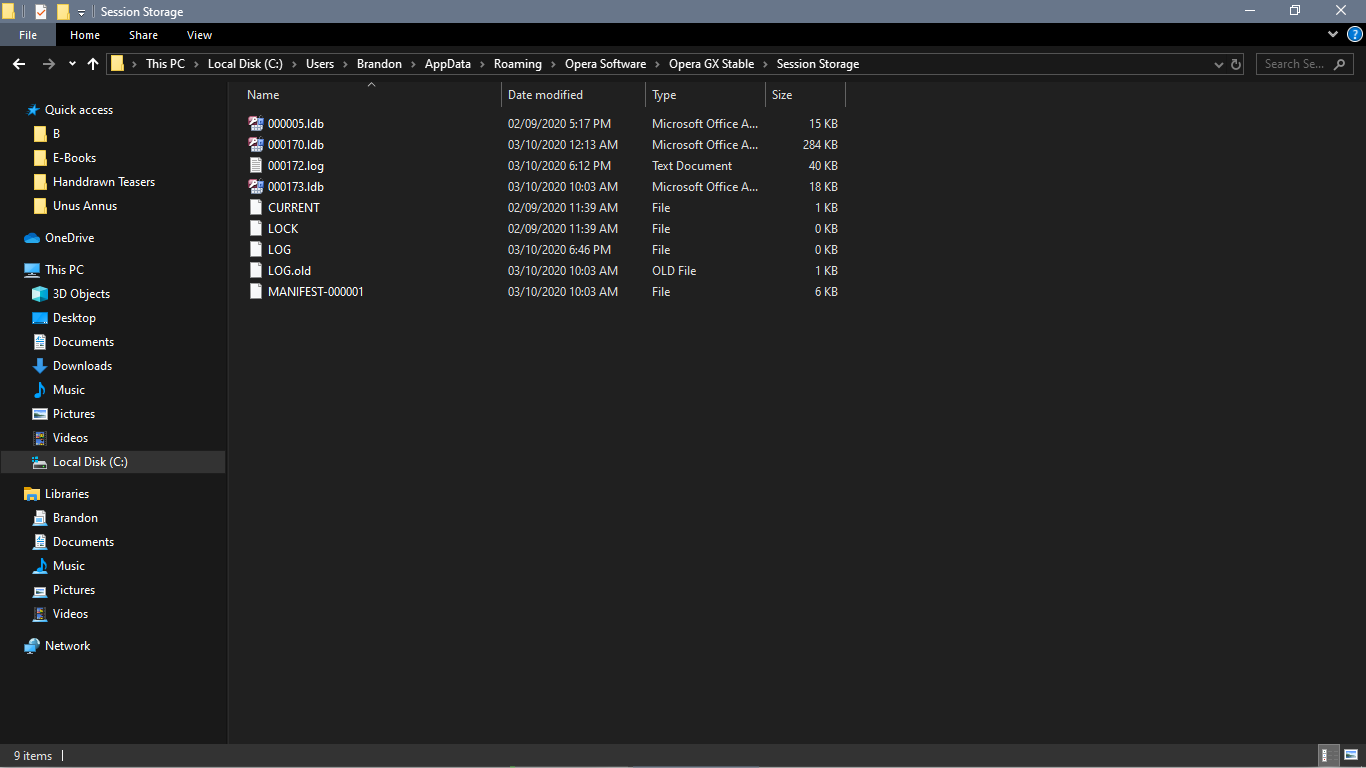
Task: Click AppData in the address breadcrumb
Action: [448, 64]
